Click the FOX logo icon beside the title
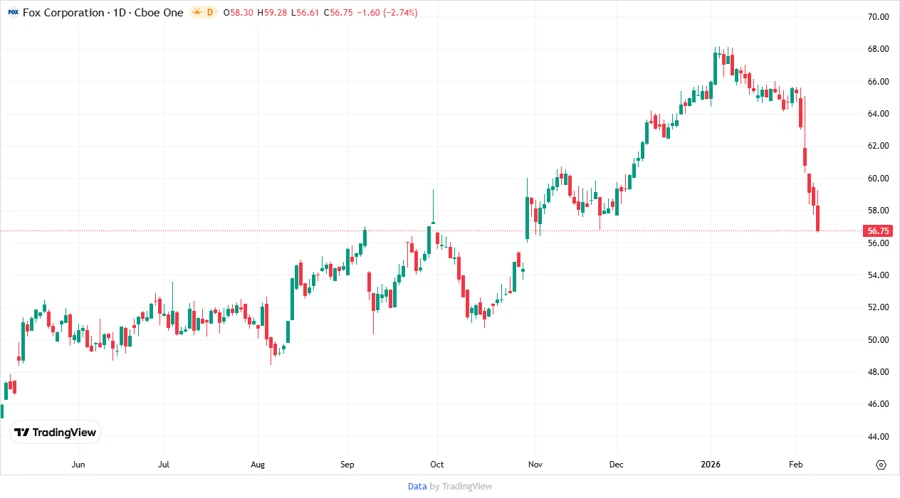900x498 pixels. (x=13, y=12)
